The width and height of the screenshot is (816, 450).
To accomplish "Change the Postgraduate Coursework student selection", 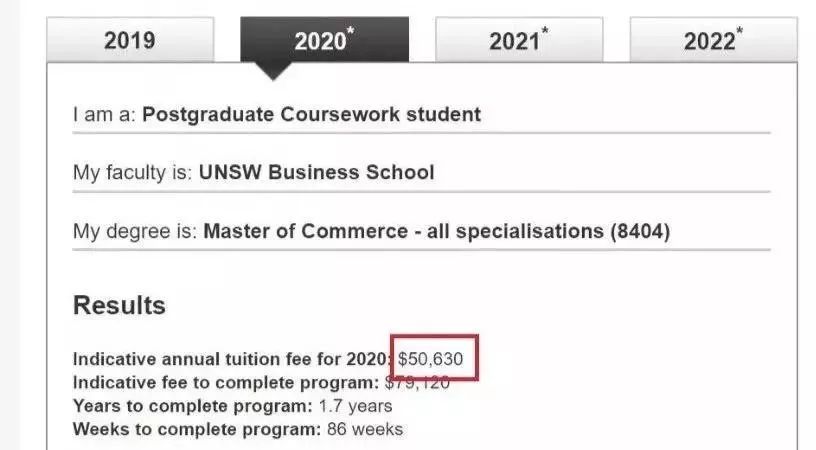I will pos(311,114).
